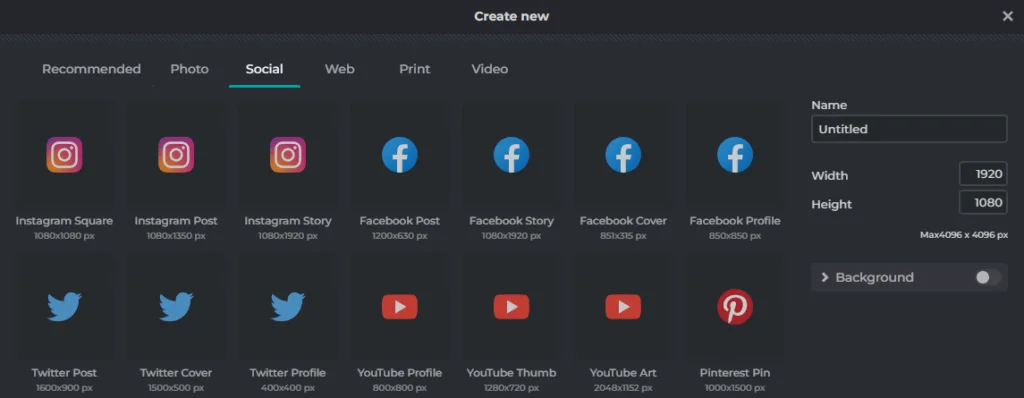Choose the Facebook Story template icon
Image resolution: width=1024 pixels, height=398 pixels.
tap(511, 155)
